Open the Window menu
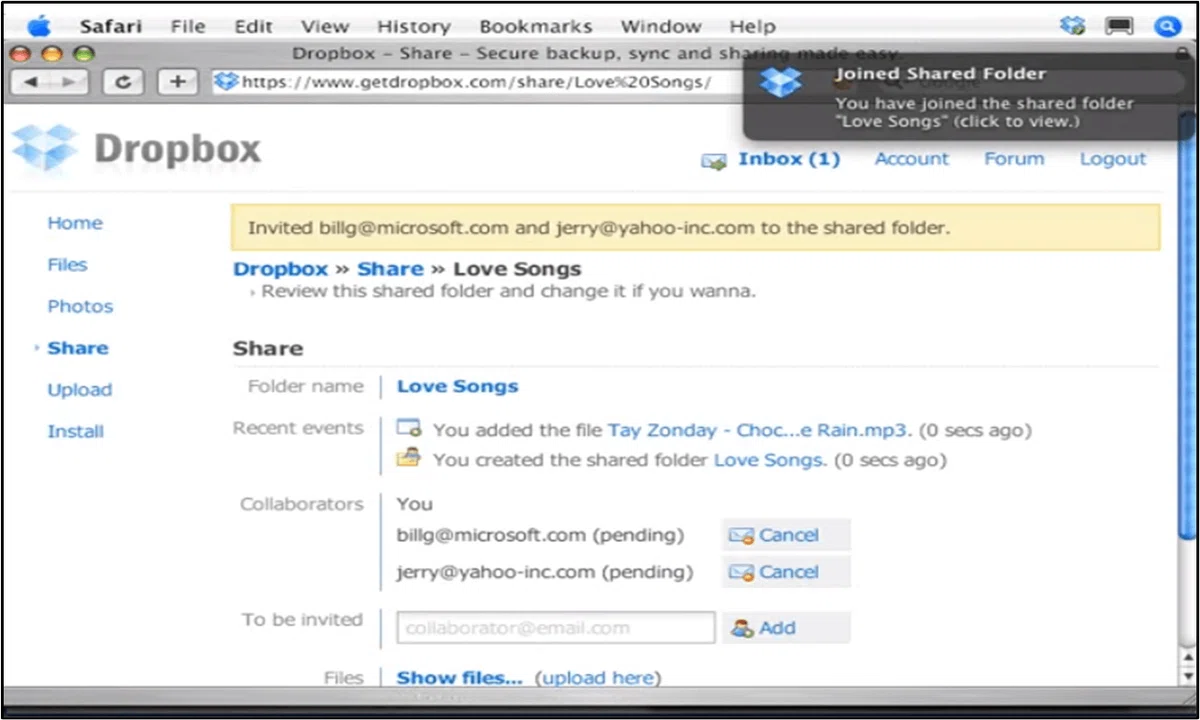The height and width of the screenshot is (720, 1200). click(660, 27)
